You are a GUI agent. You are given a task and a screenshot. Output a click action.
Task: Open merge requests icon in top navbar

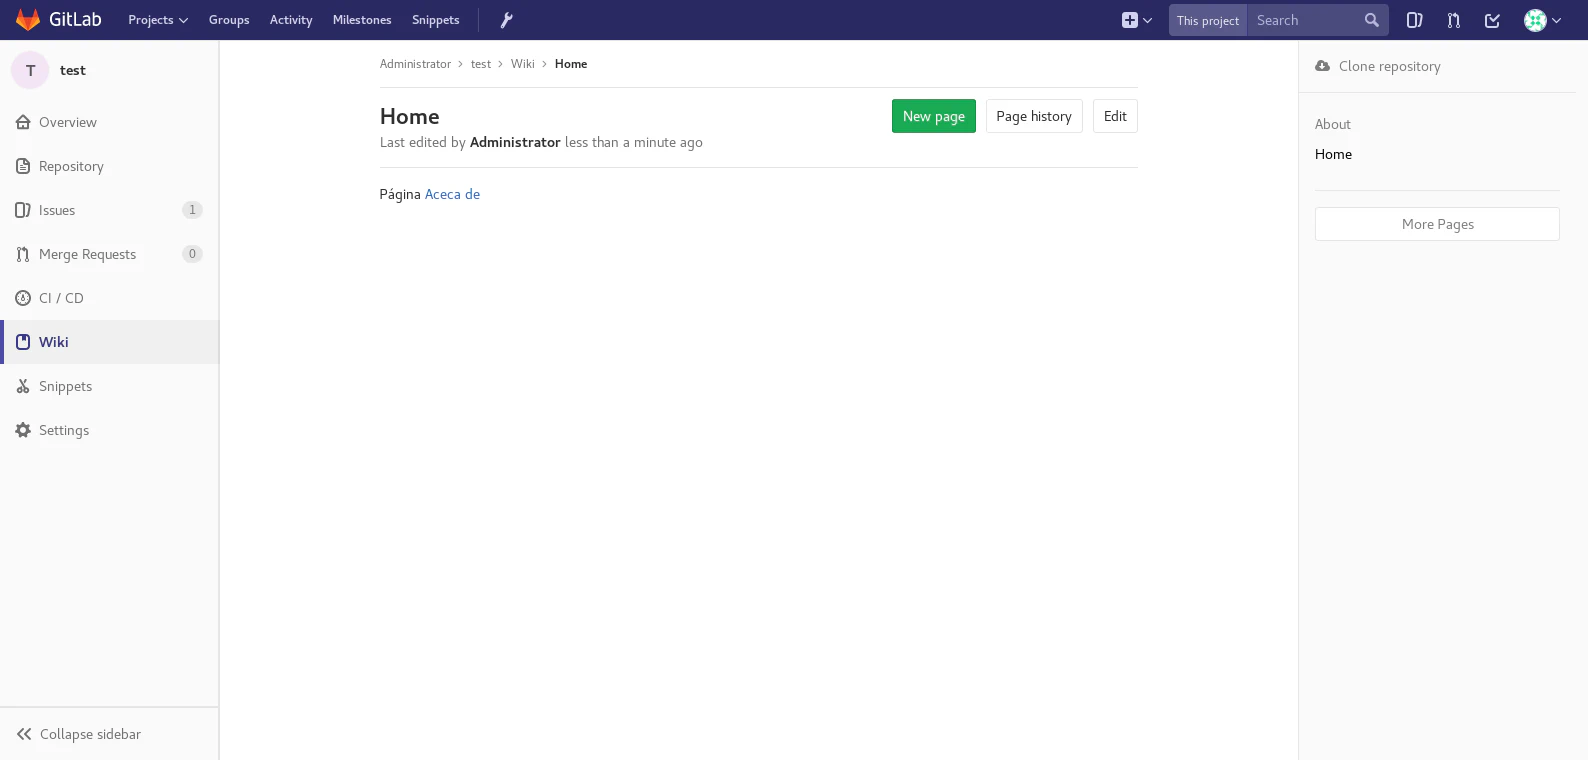[x=1453, y=20]
